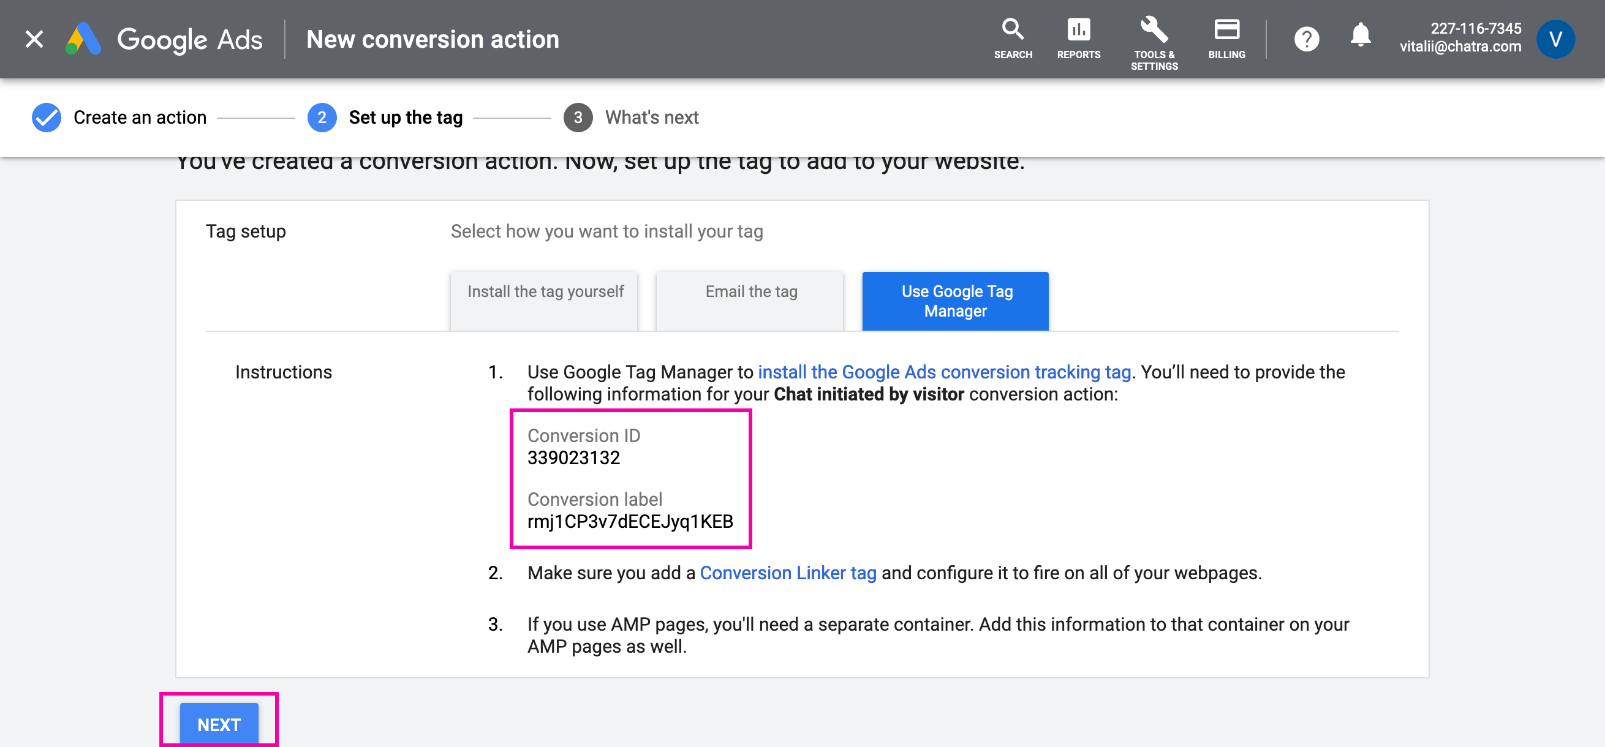Open the account avatar V
Image resolution: width=1605 pixels, height=747 pixels.
1555,39
